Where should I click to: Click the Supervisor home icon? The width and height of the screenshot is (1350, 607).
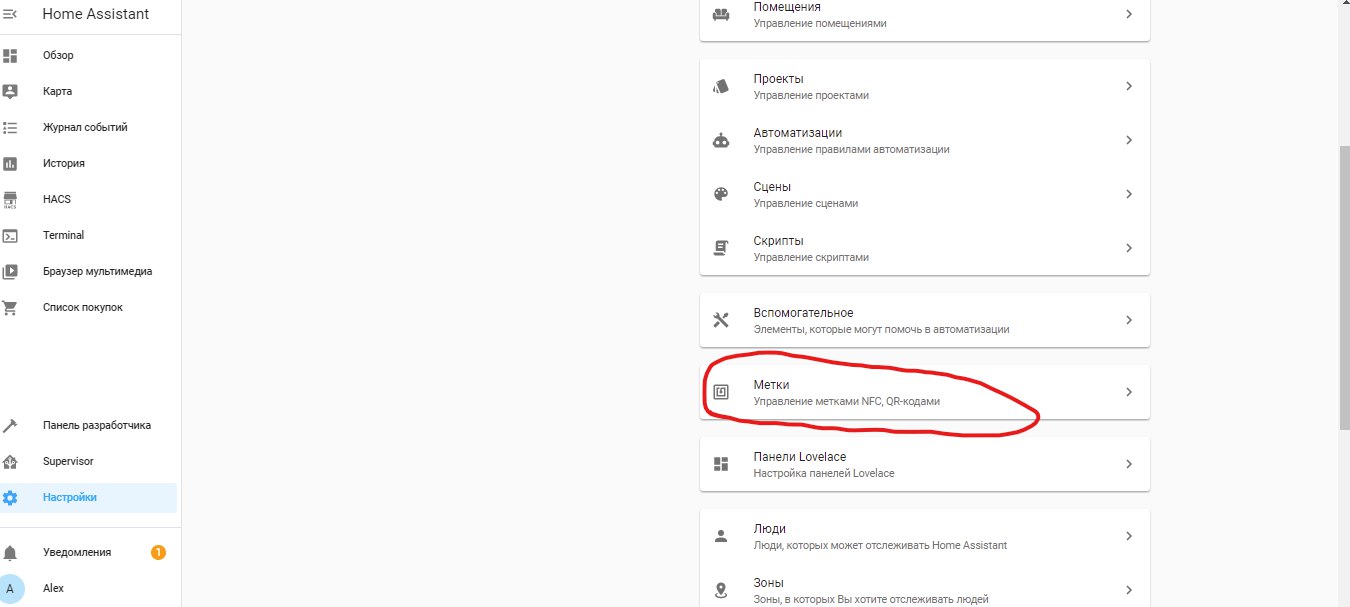(10, 461)
